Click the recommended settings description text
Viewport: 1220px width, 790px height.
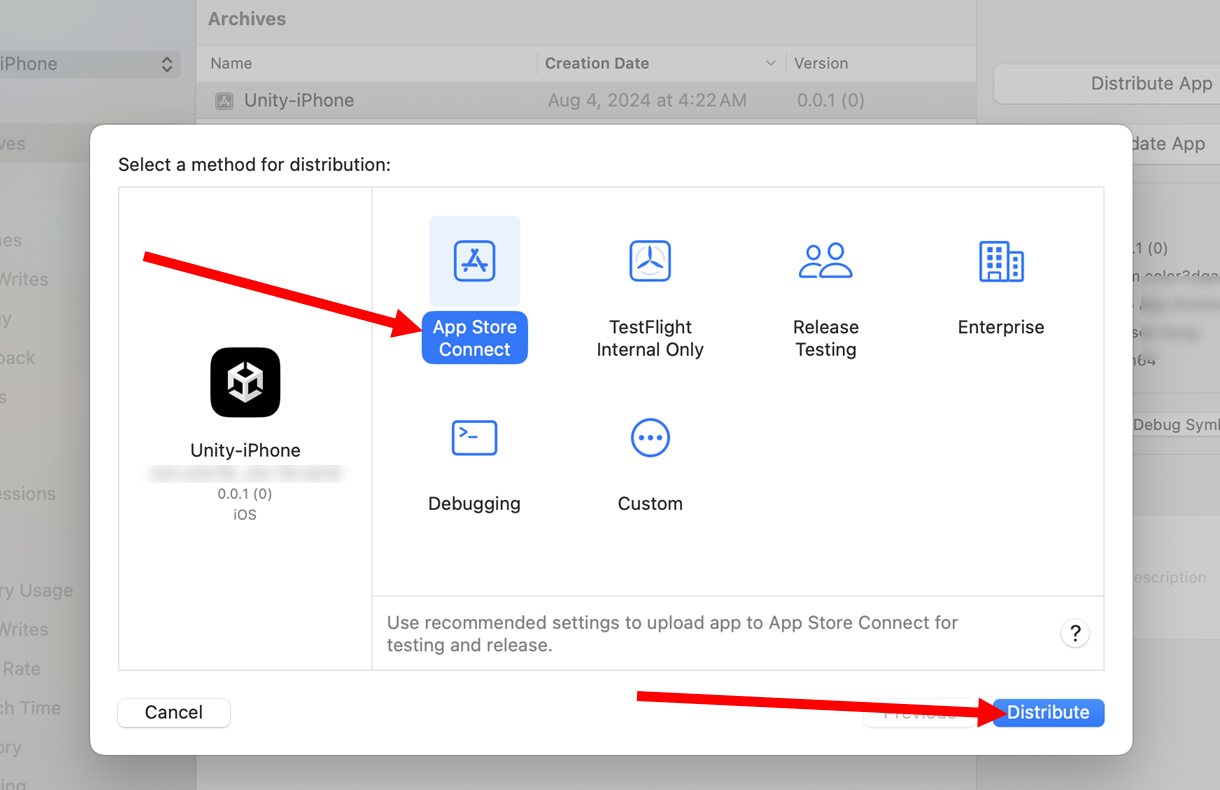click(672, 634)
